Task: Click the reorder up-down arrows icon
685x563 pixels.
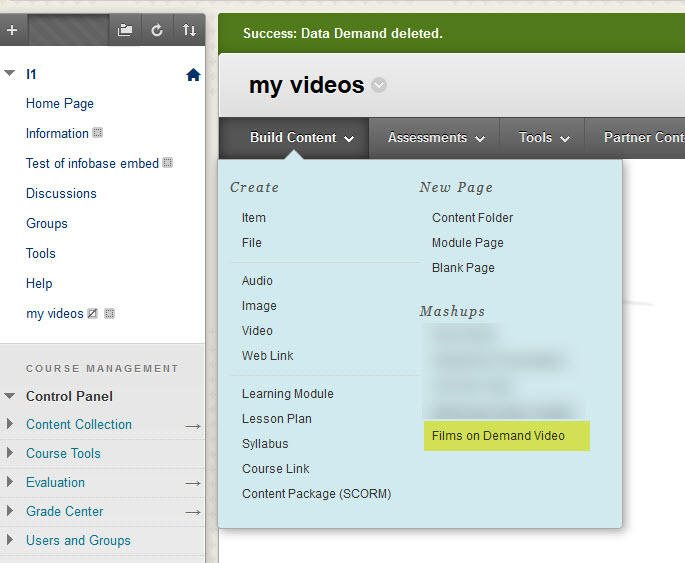Action: (189, 30)
